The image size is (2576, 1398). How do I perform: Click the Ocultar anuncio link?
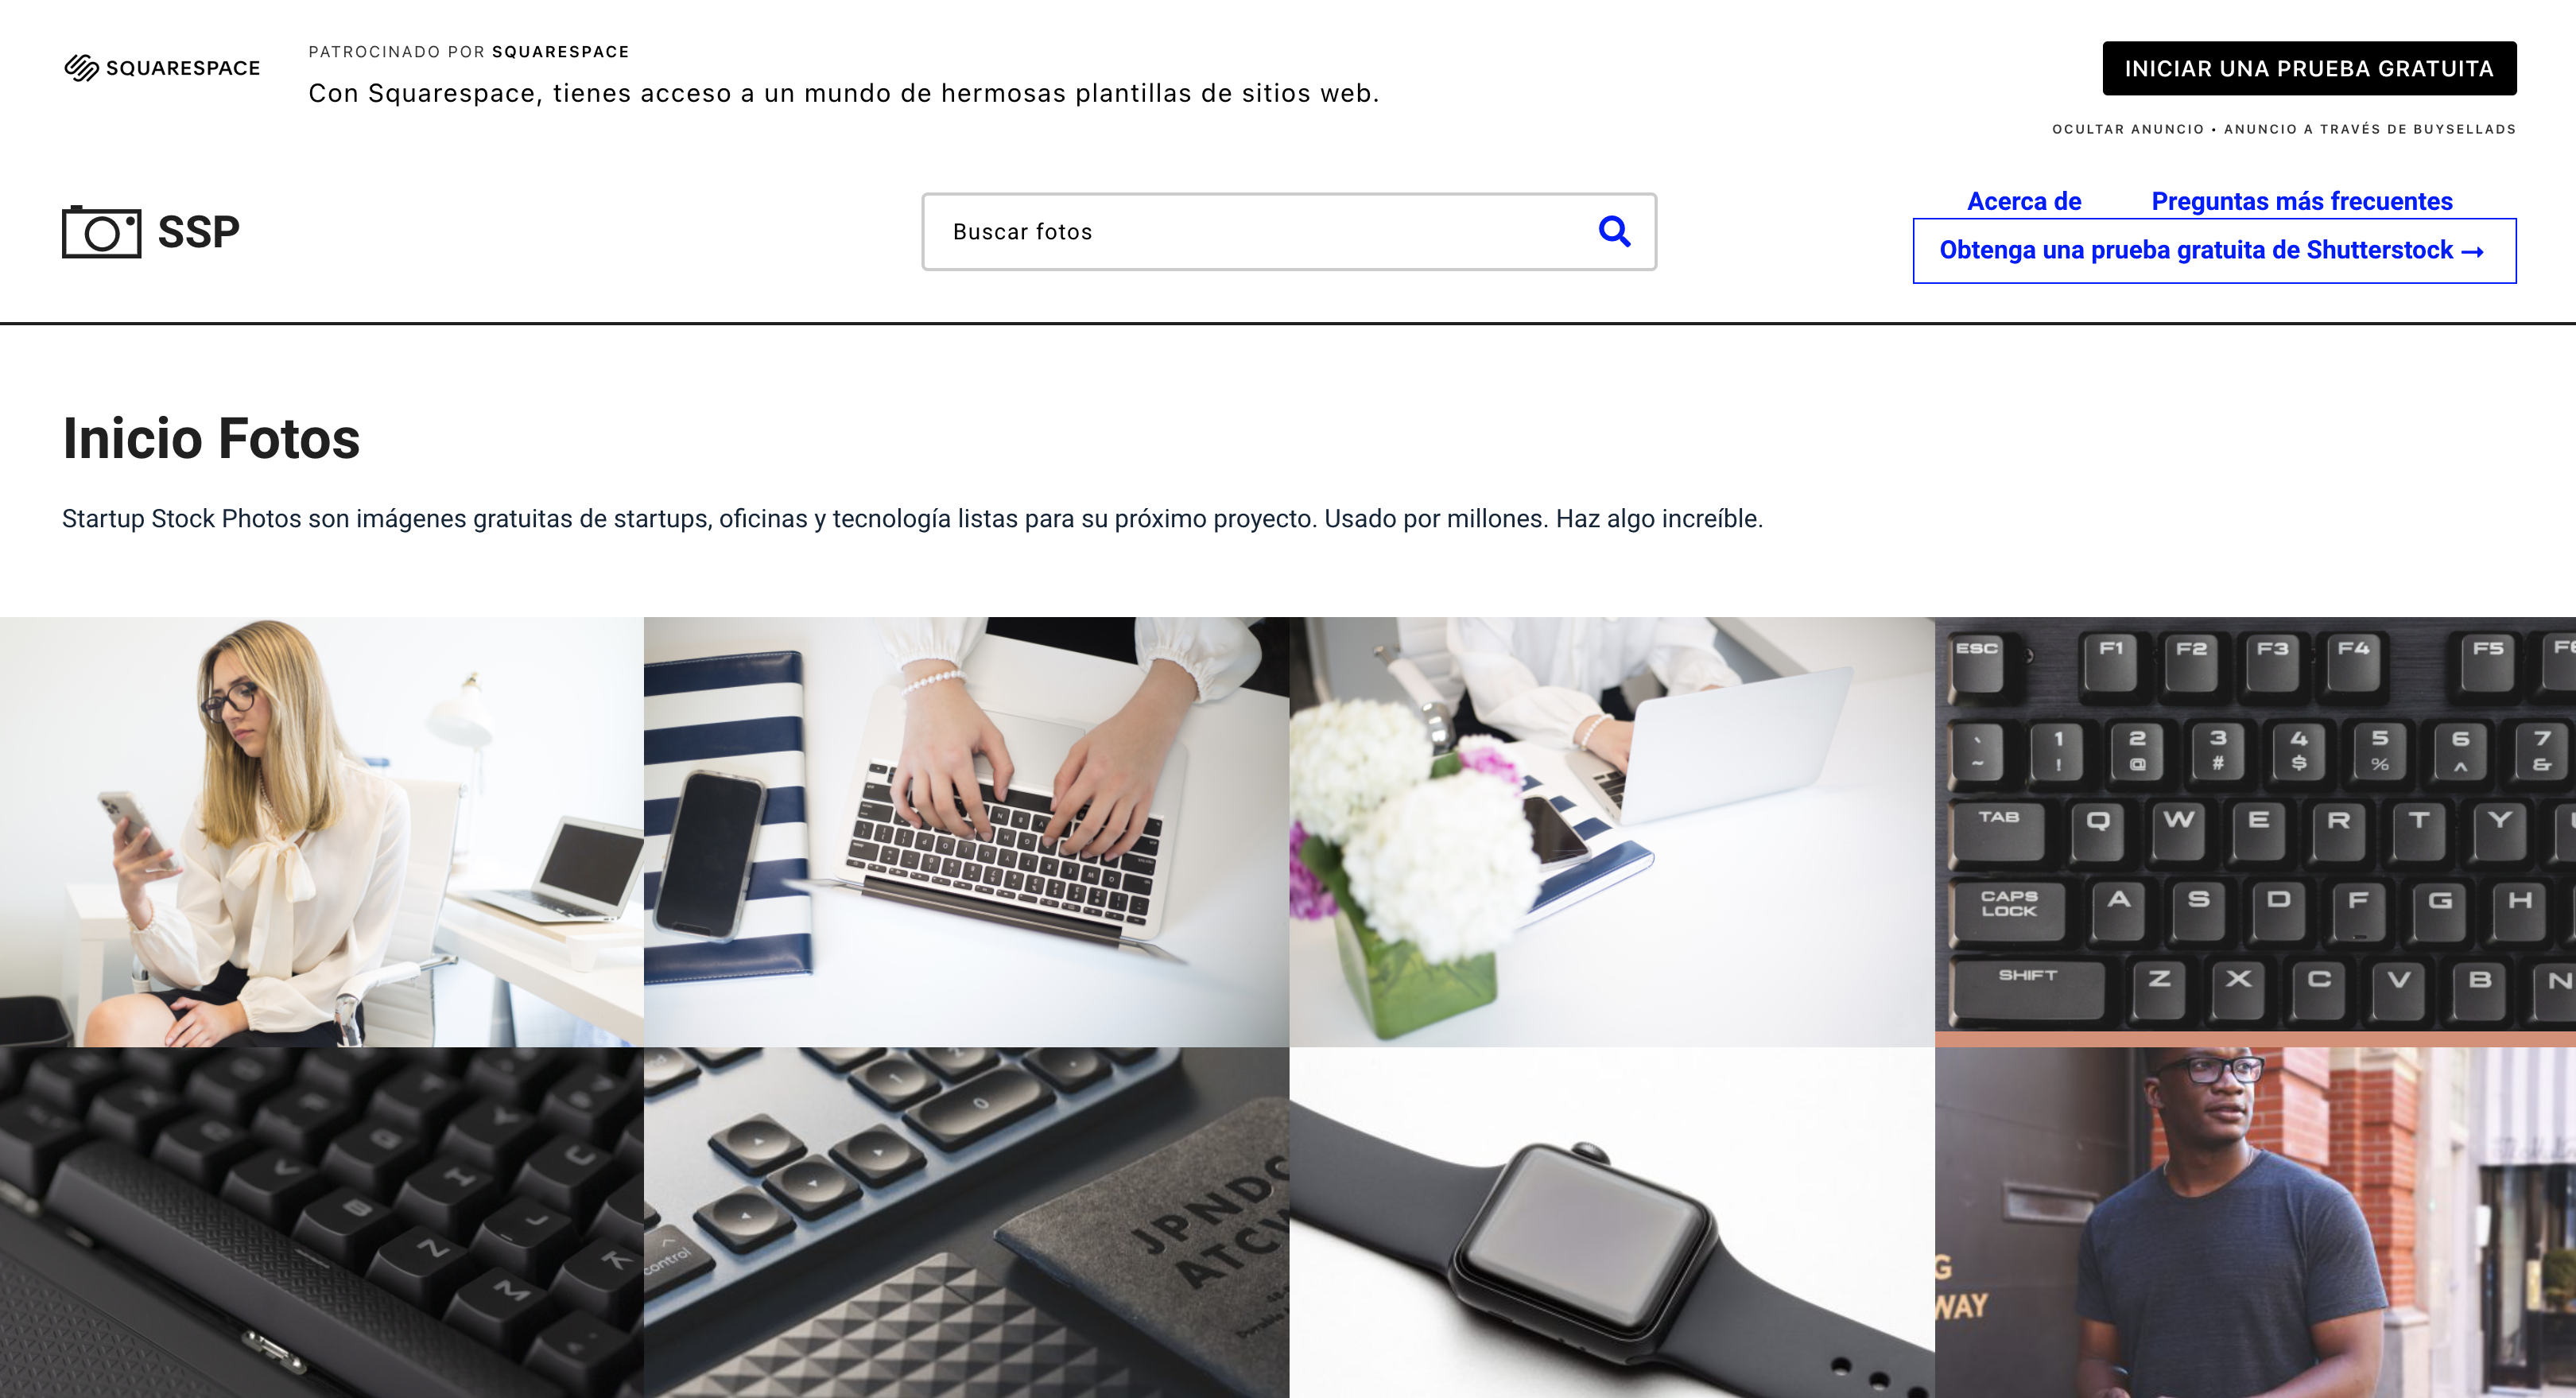2128,129
